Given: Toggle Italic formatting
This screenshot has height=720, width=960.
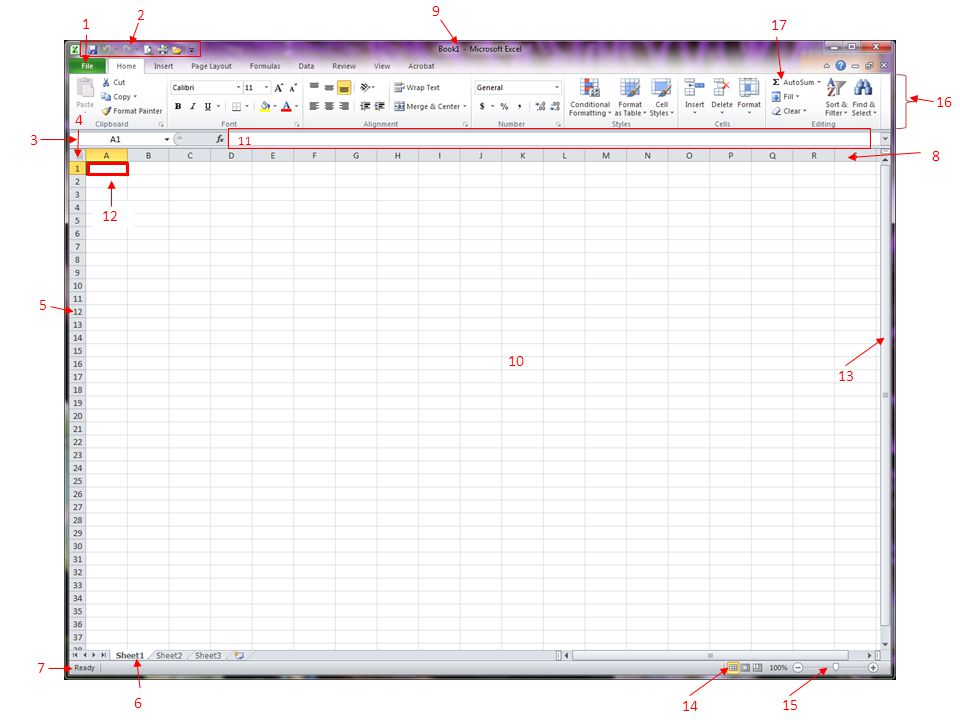Looking at the screenshot, I should click(193, 107).
